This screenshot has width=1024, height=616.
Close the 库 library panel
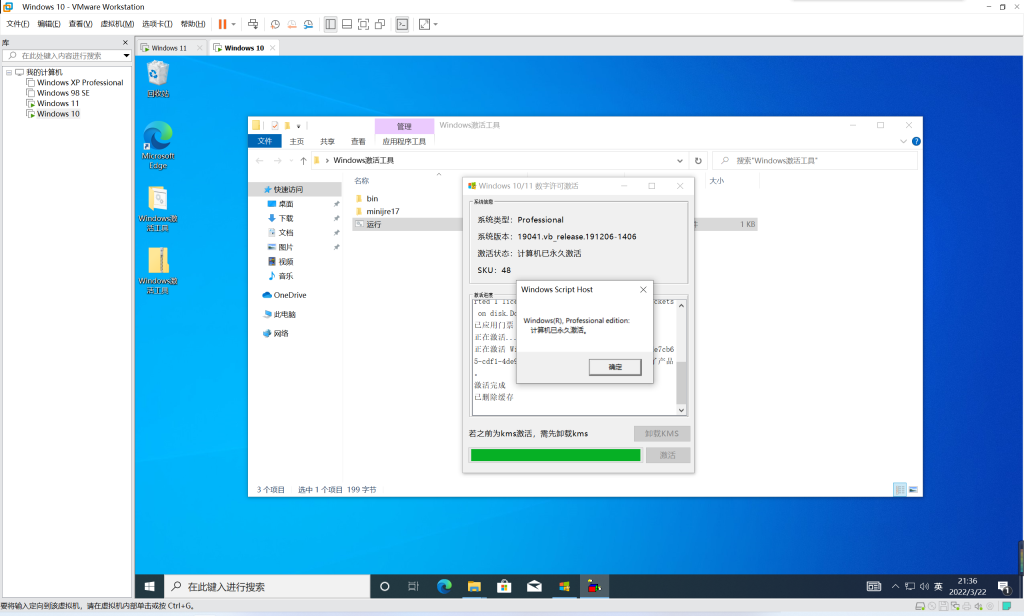click(x=125, y=42)
